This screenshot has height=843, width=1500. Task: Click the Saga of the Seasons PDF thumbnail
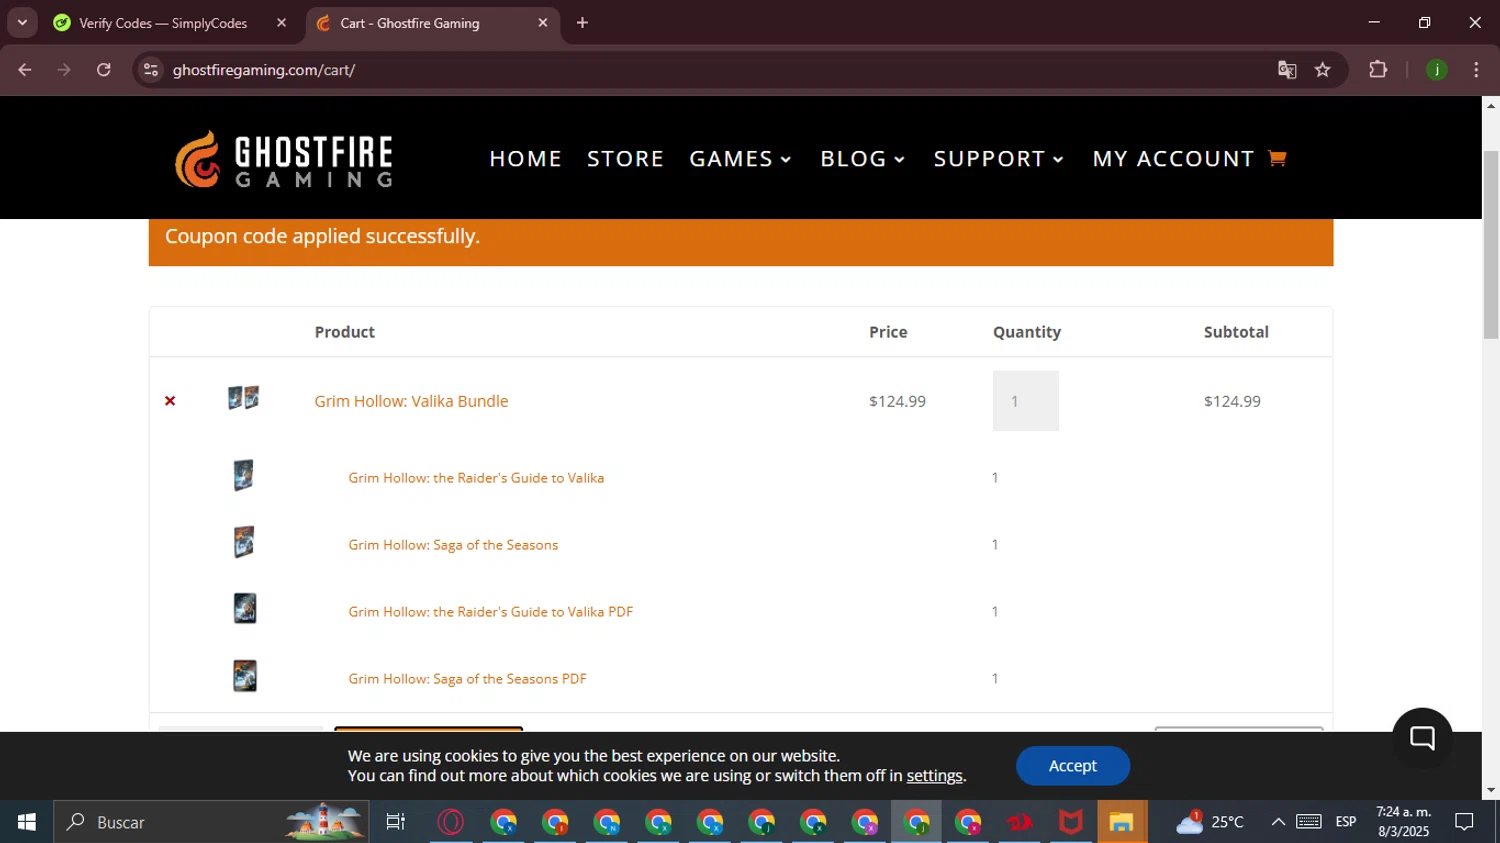pyautogui.click(x=245, y=676)
